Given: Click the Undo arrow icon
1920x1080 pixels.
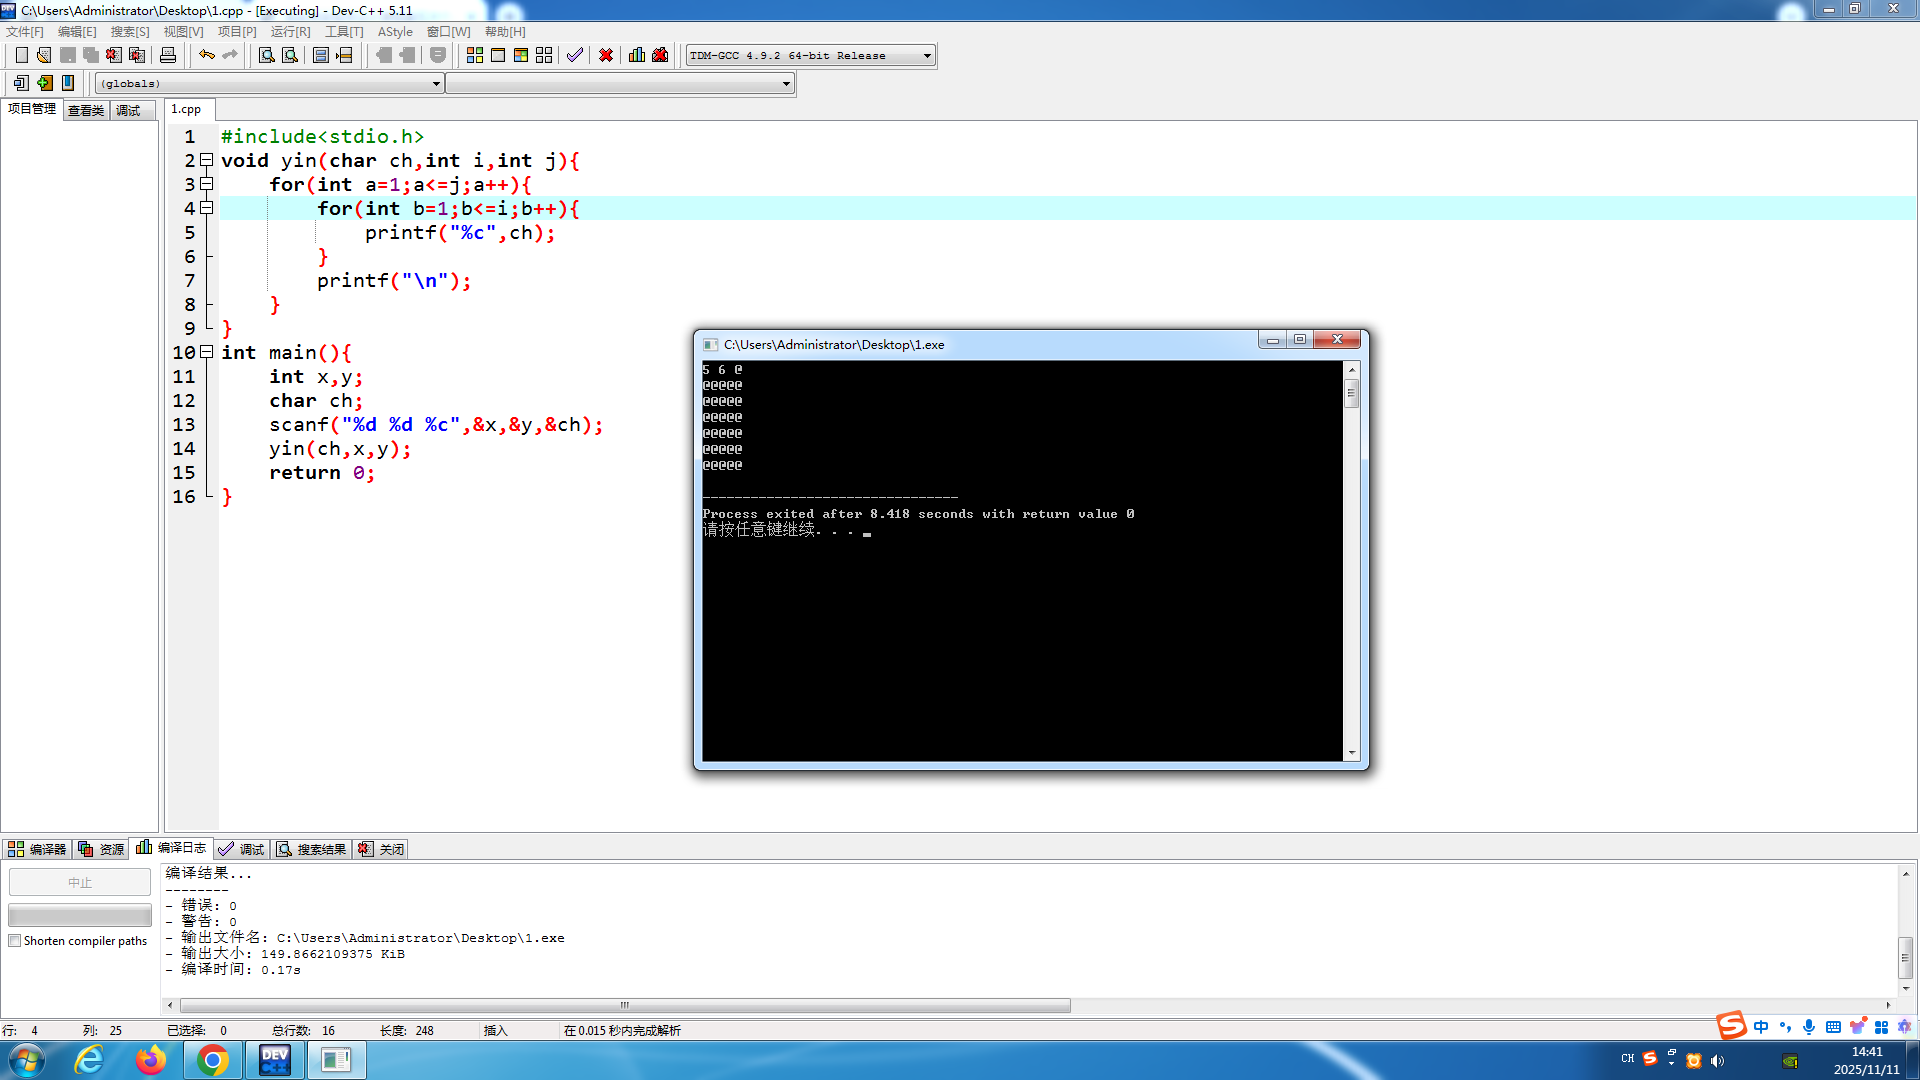Looking at the screenshot, I should coord(206,55).
